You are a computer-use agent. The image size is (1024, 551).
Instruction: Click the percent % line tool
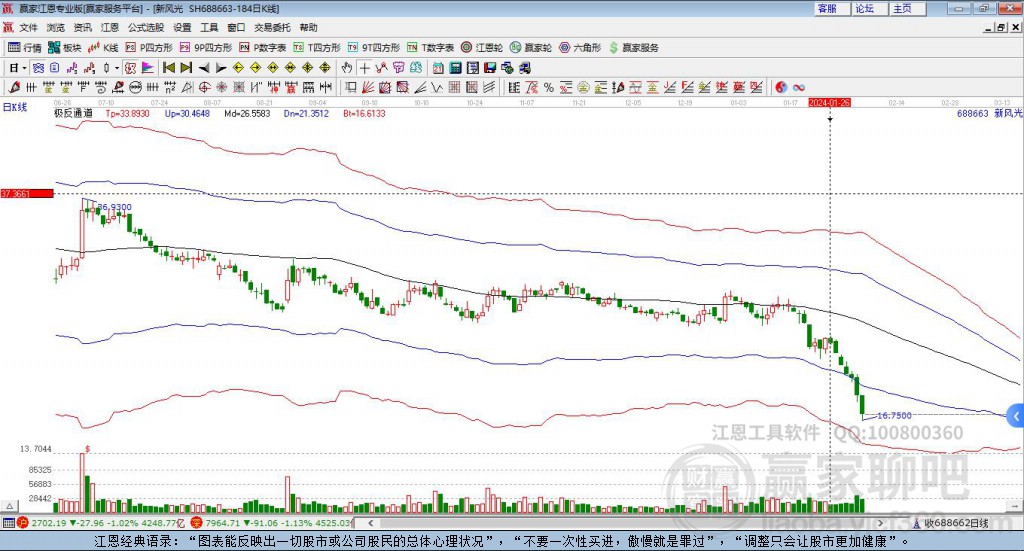(x=549, y=87)
